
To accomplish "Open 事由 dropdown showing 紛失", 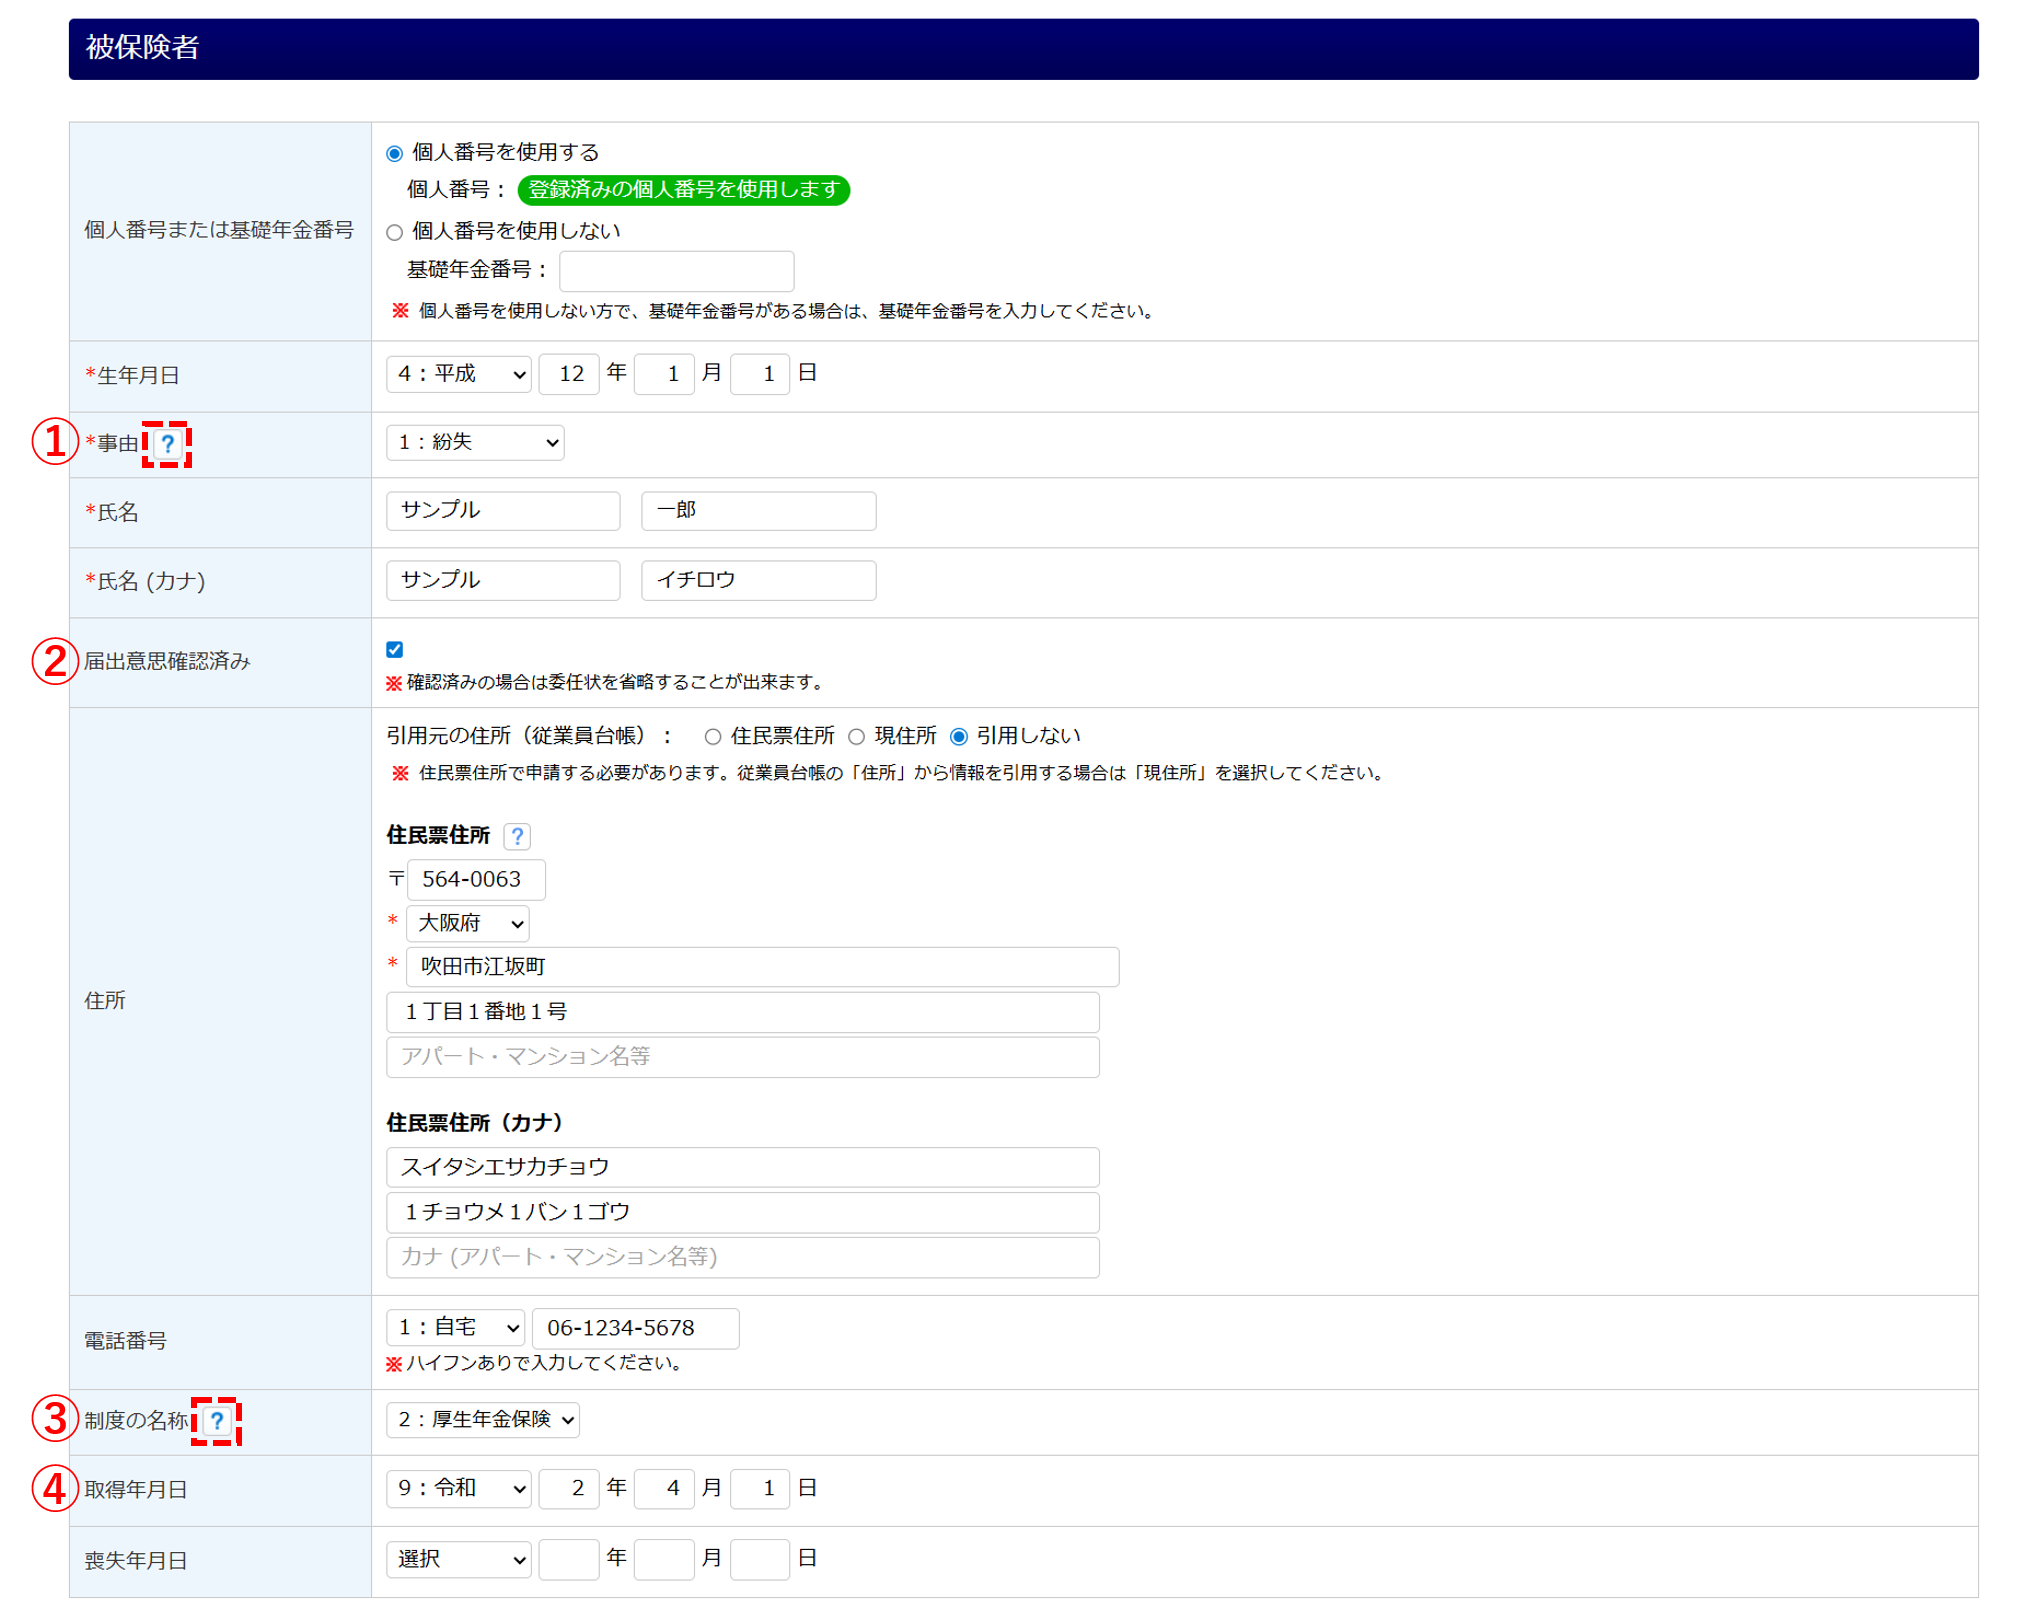I will coord(475,442).
